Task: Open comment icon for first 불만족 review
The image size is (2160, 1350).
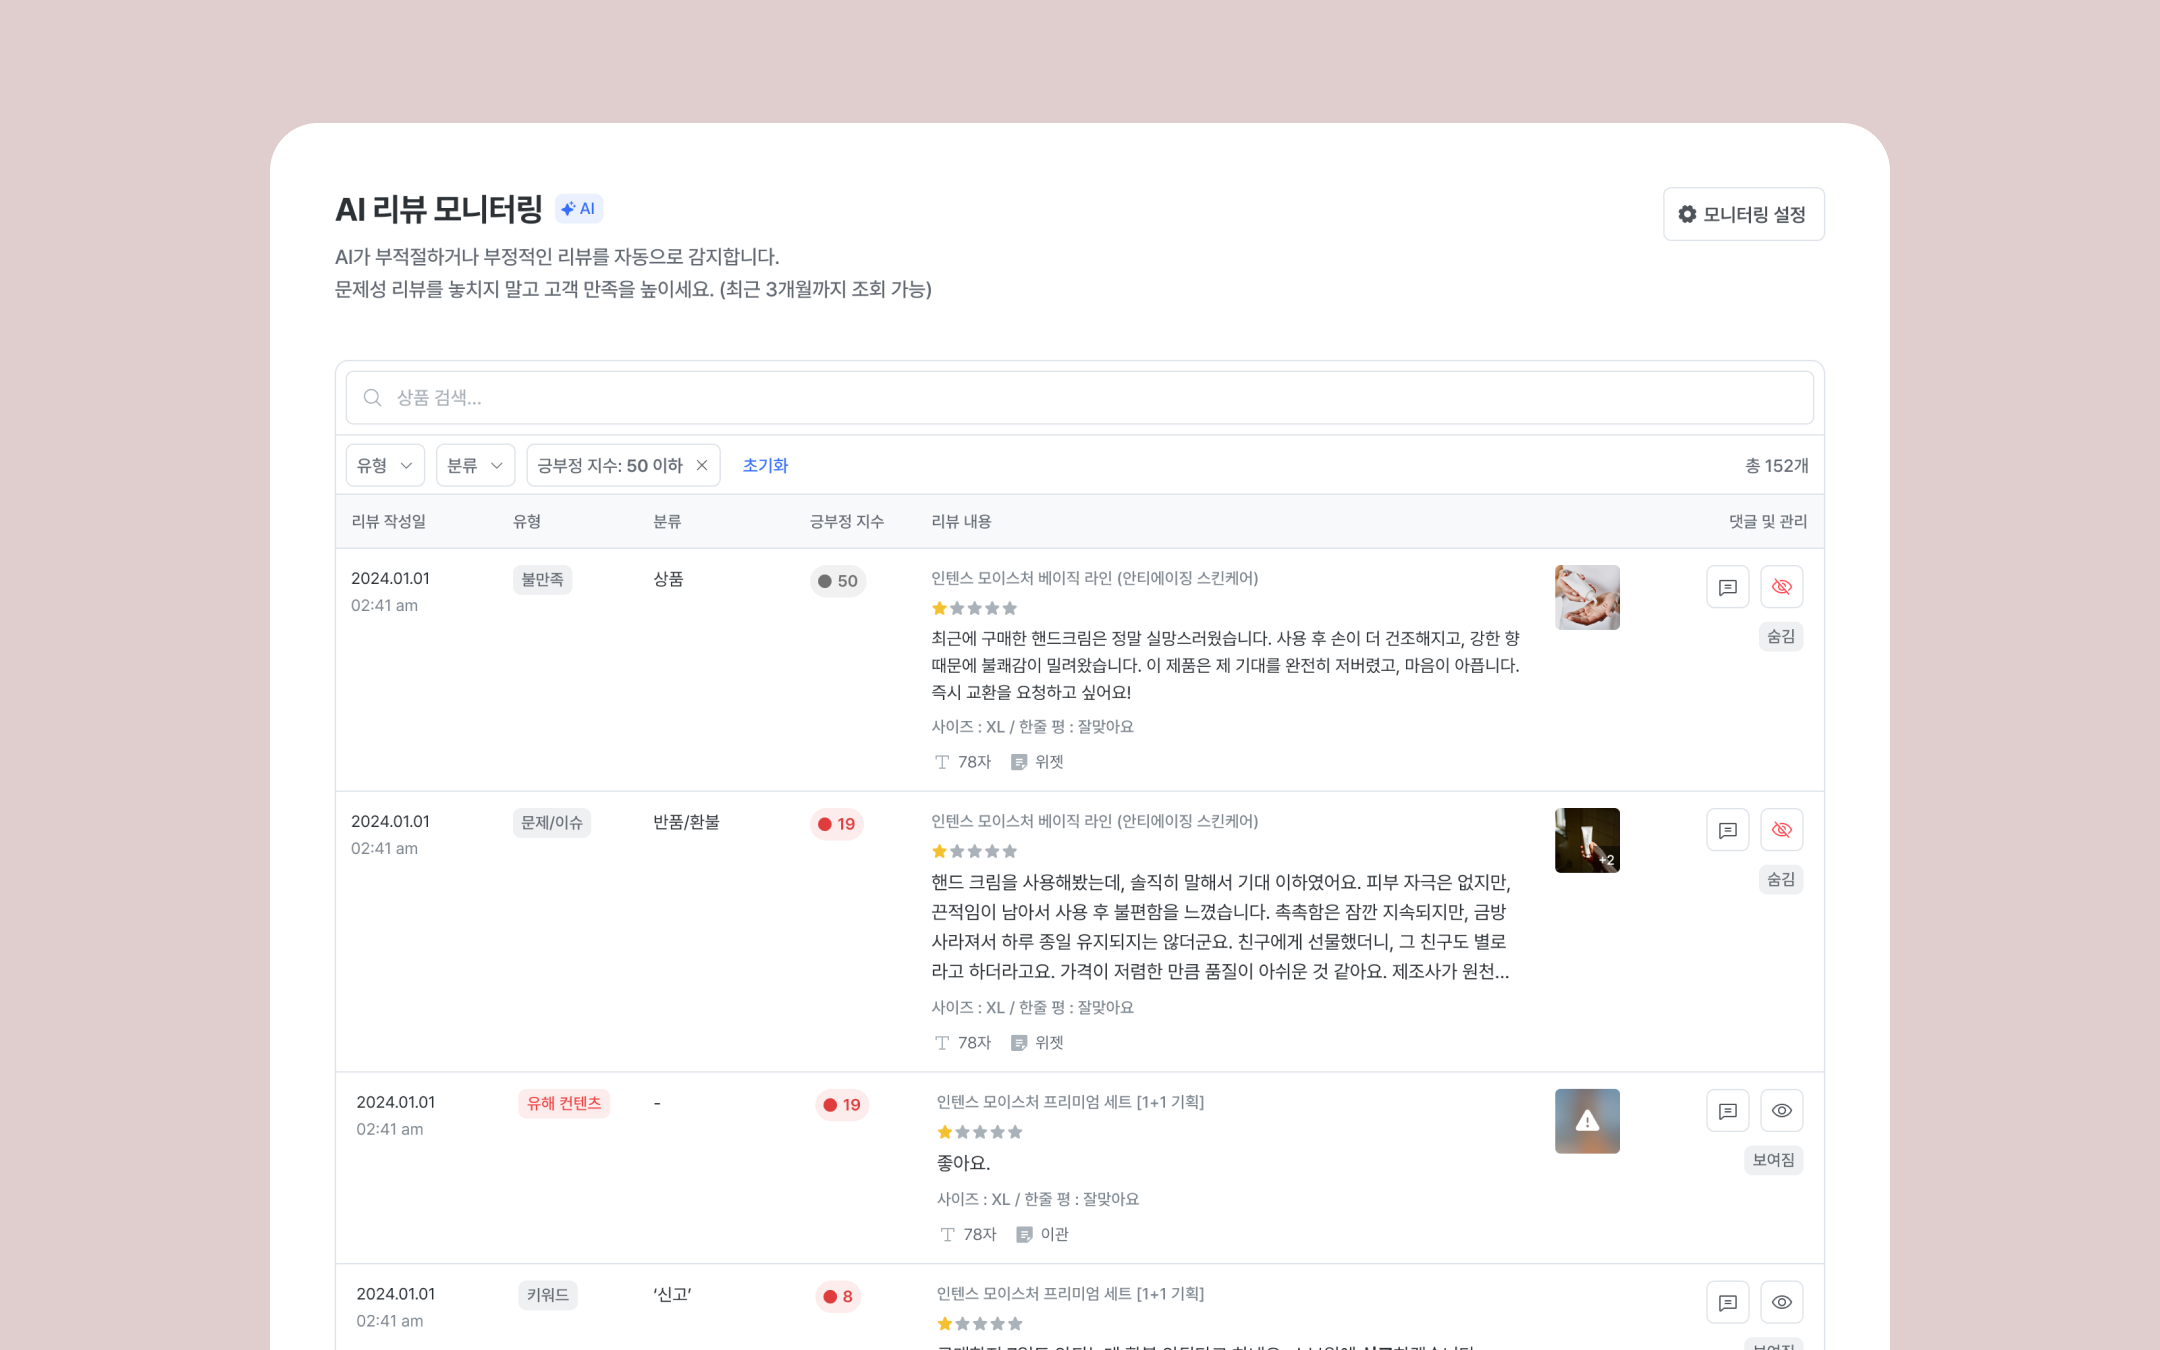Action: (x=1727, y=587)
